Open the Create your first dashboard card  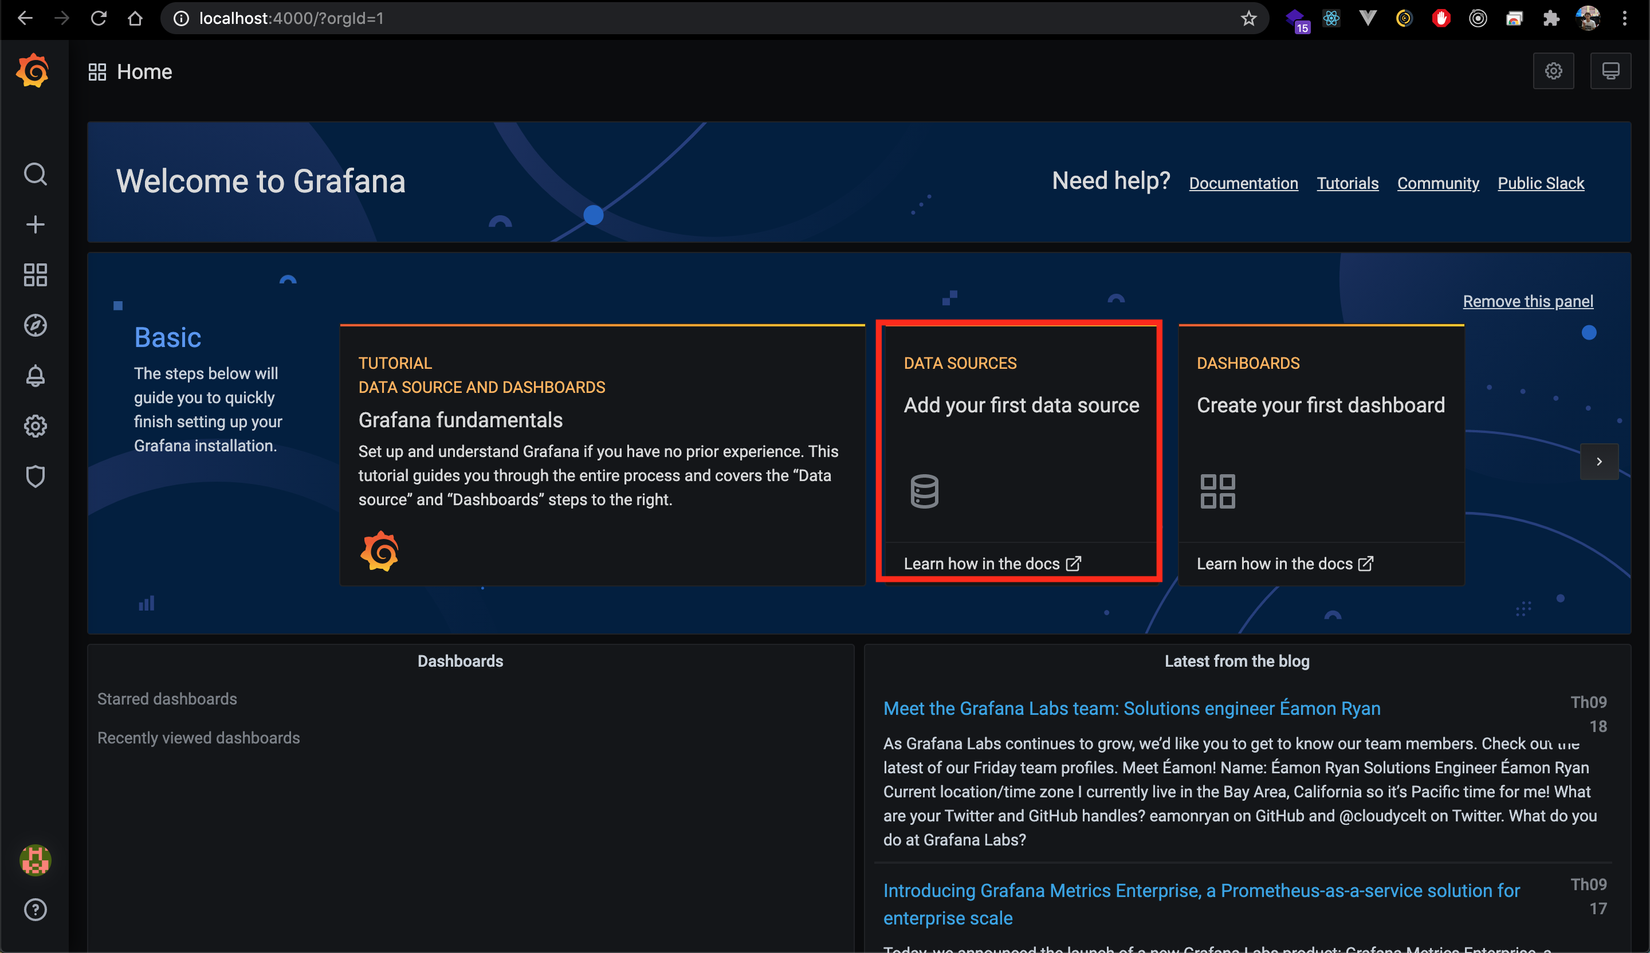click(x=1320, y=406)
